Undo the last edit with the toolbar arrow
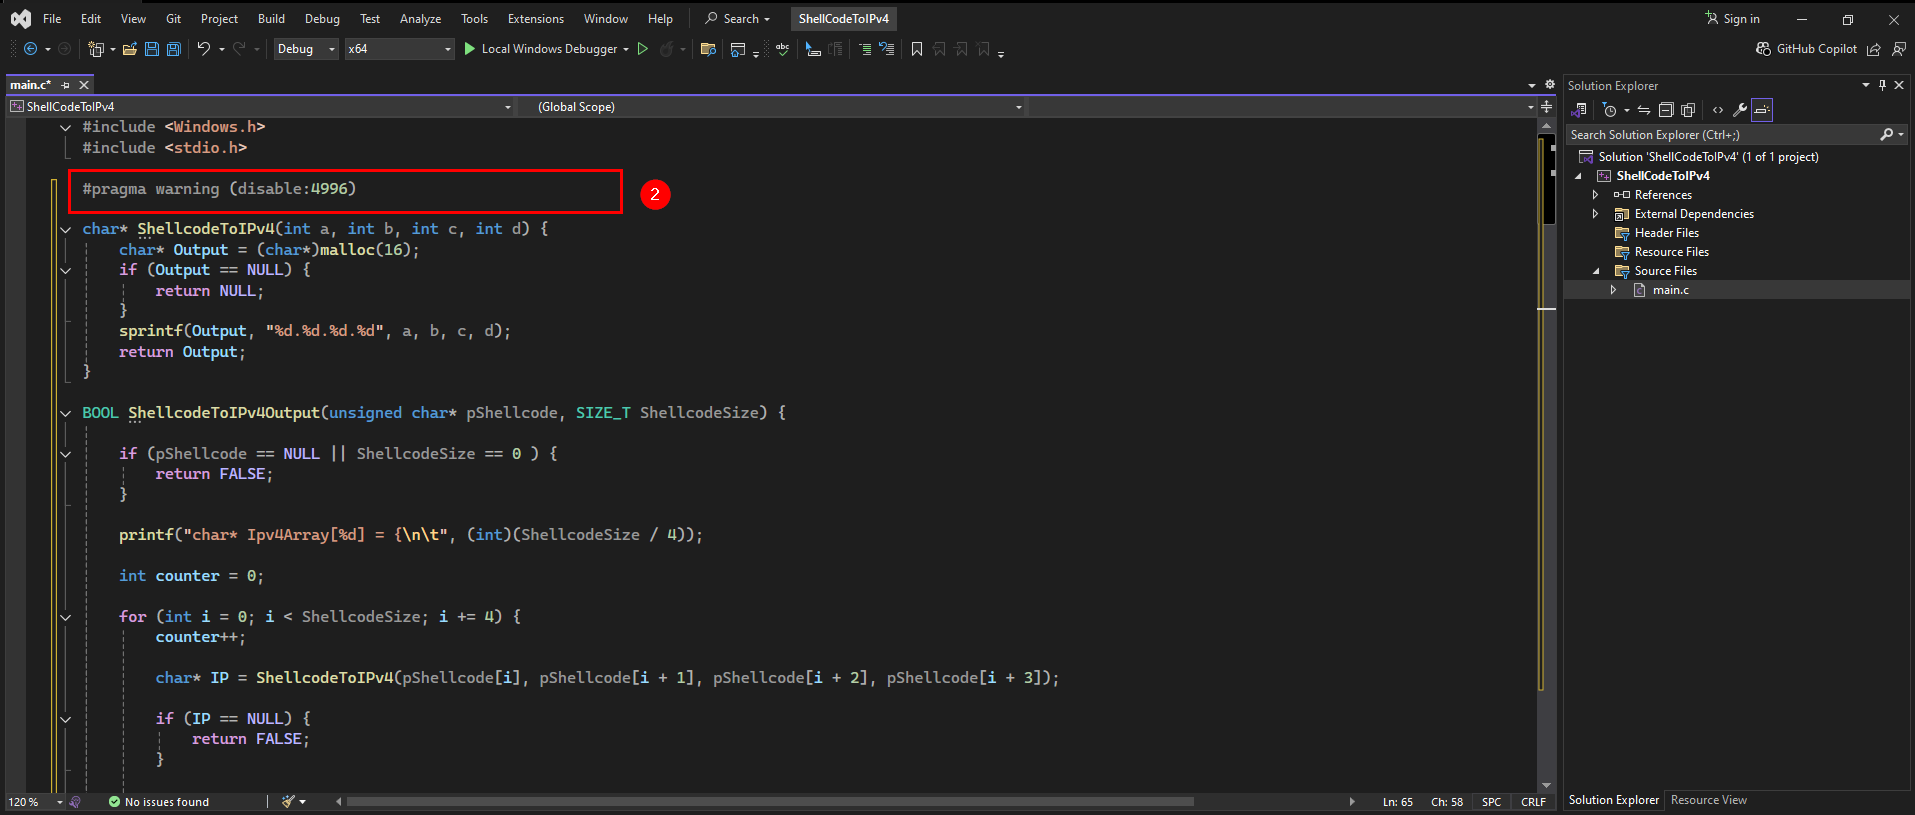Image resolution: width=1915 pixels, height=815 pixels. click(203, 49)
